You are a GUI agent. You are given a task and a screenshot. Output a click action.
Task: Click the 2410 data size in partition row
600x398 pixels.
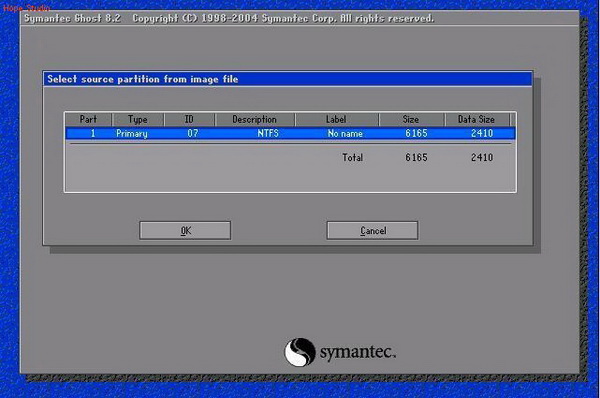482,133
